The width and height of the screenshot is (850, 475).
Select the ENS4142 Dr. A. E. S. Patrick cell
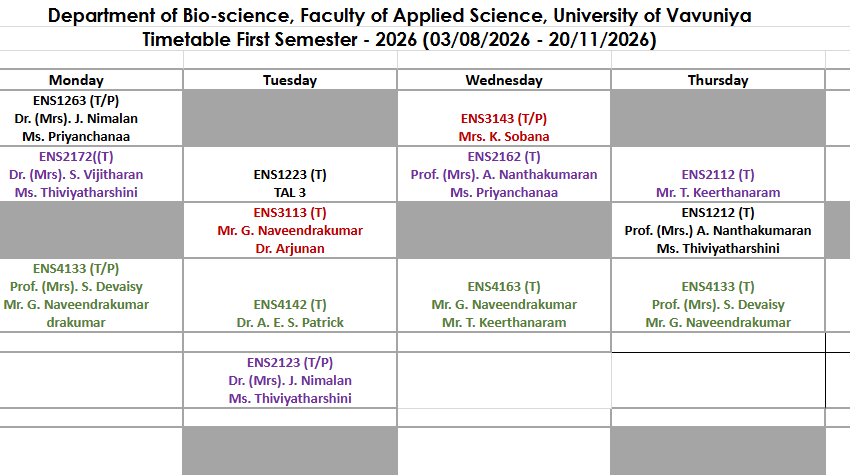pos(290,295)
